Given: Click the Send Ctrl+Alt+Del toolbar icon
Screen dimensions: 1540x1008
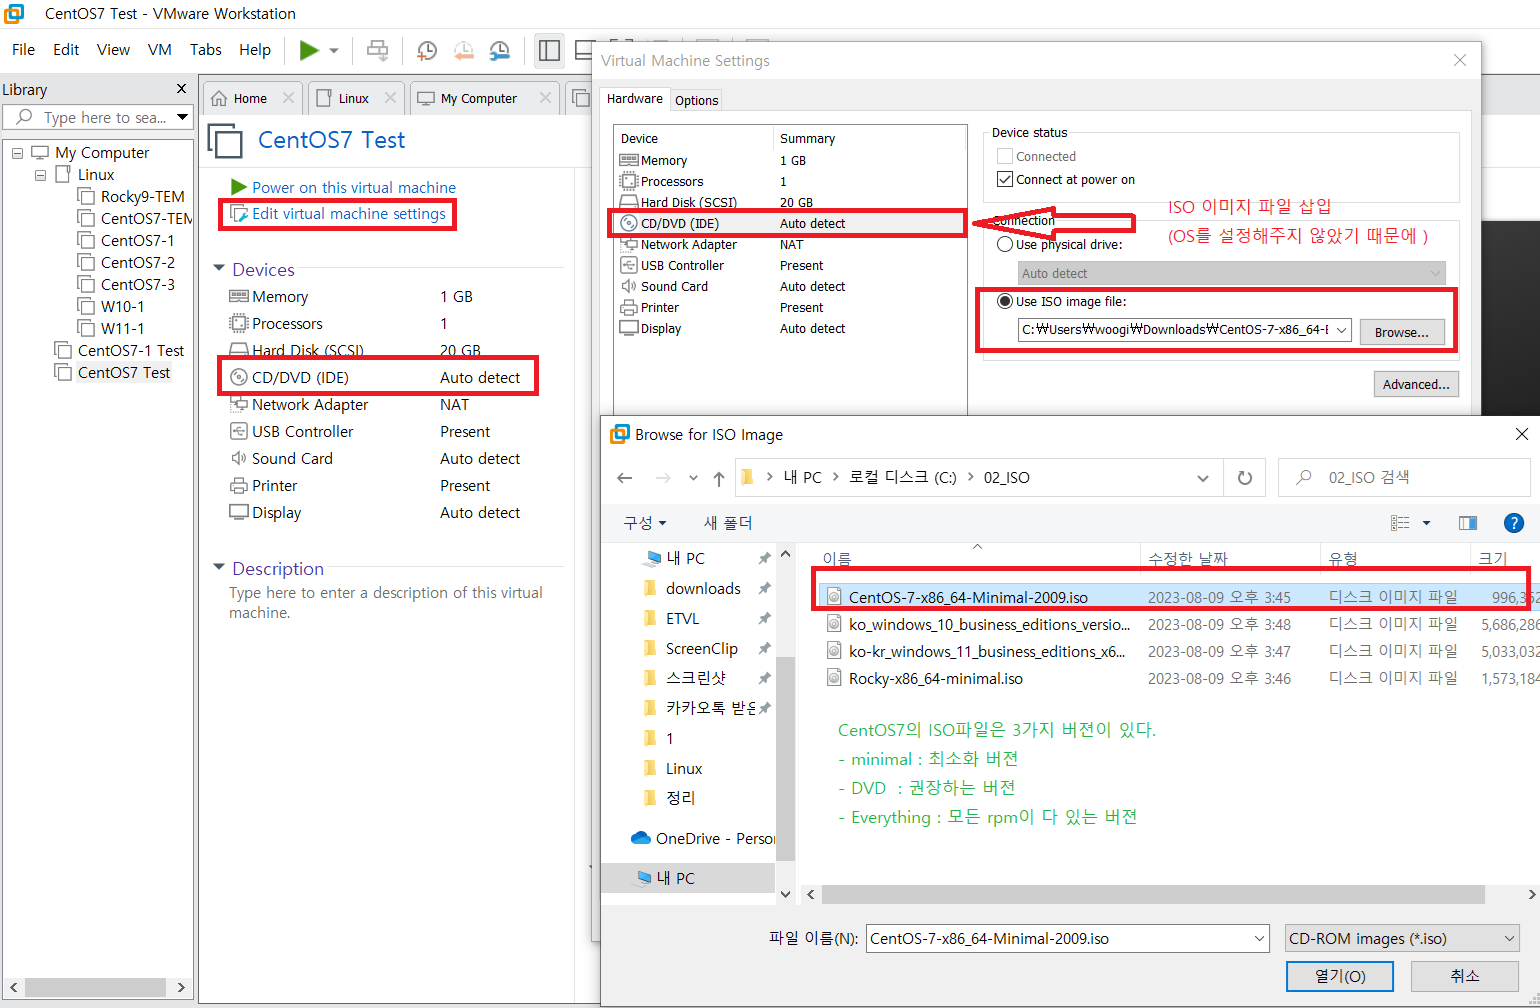Looking at the screenshot, I should click(377, 50).
